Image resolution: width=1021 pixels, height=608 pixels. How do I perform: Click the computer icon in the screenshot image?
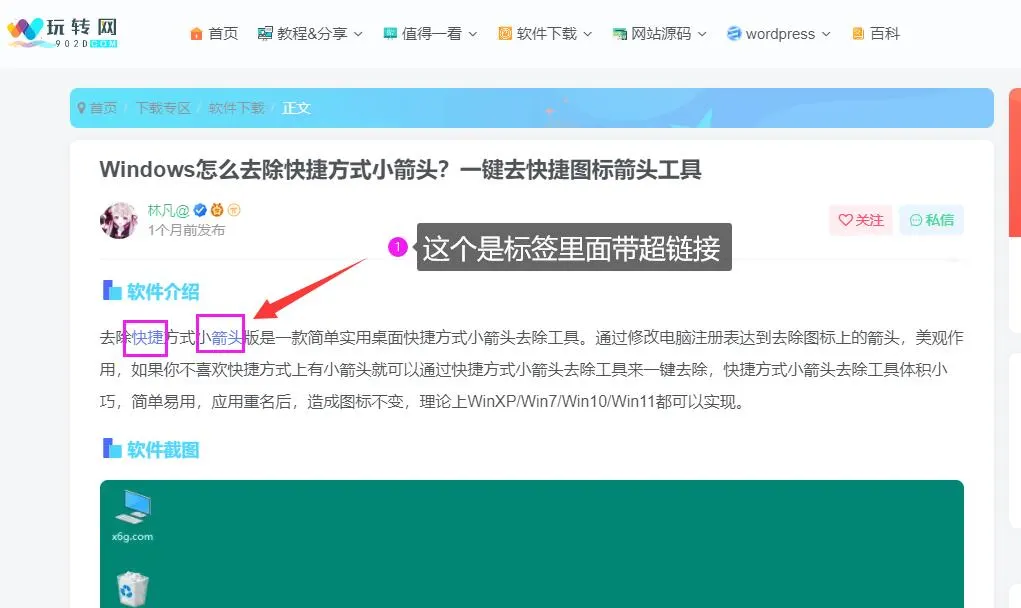[133, 507]
